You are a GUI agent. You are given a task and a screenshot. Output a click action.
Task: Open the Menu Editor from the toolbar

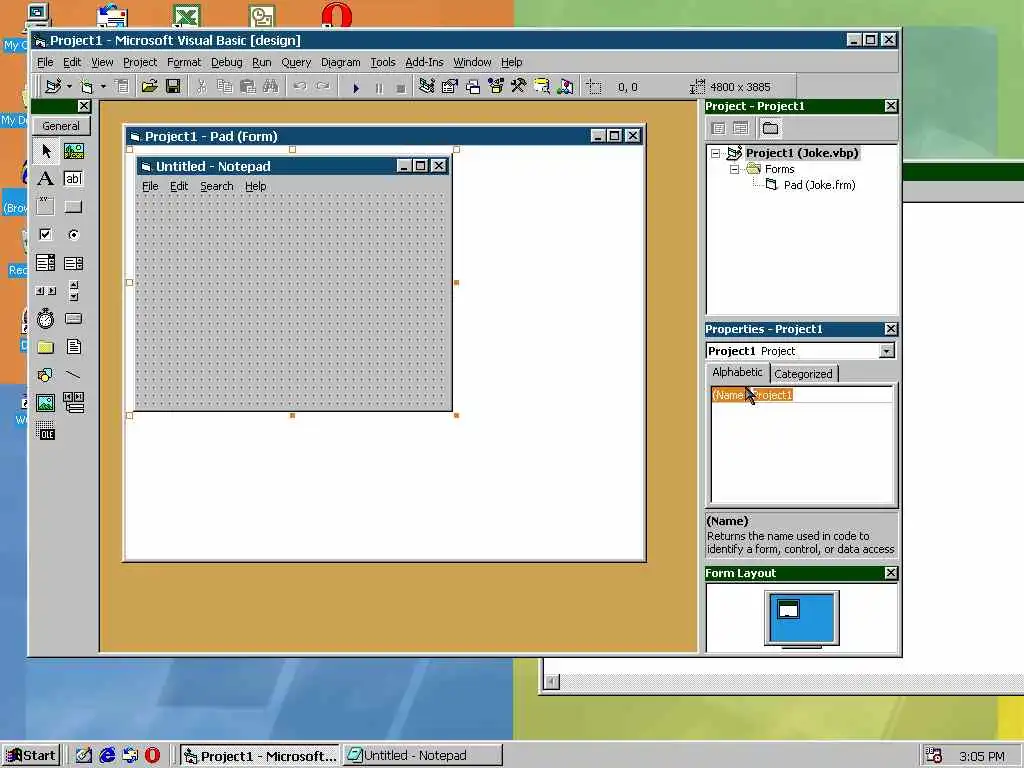tap(122, 86)
